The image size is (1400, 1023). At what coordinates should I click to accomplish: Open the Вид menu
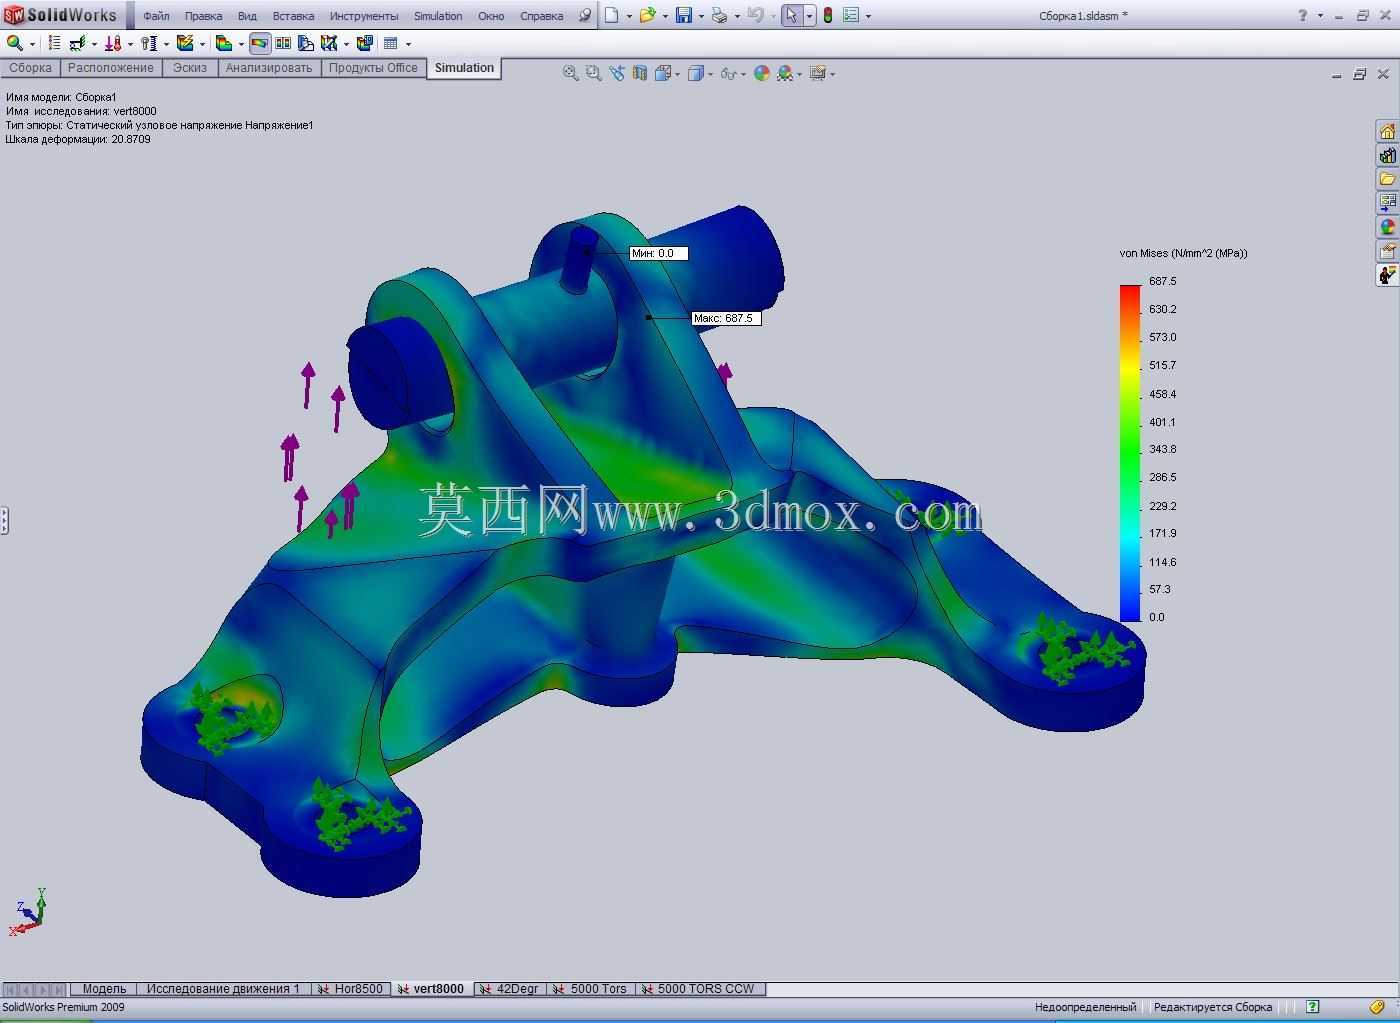point(247,16)
